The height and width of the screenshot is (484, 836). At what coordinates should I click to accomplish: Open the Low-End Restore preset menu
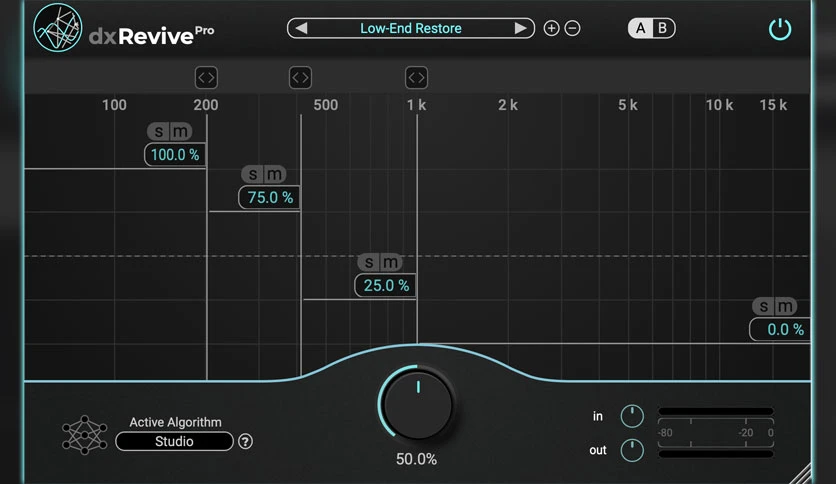tap(411, 28)
